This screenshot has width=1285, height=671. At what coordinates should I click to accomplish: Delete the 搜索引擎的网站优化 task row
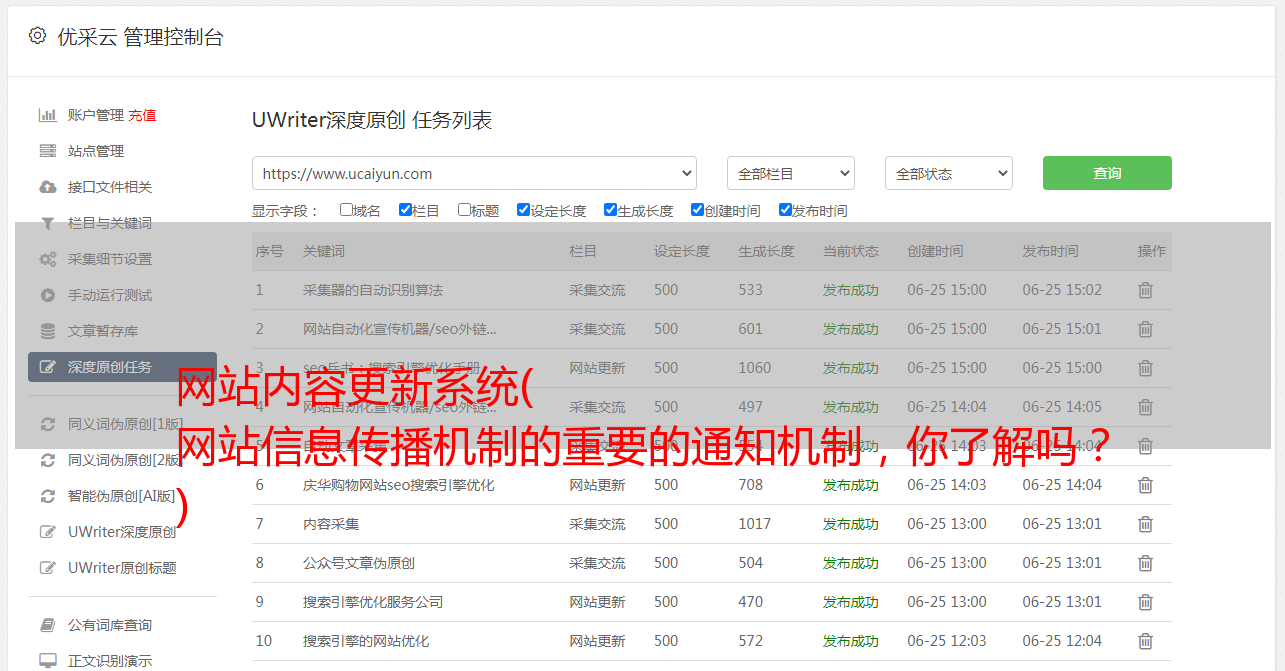[x=1145, y=641]
